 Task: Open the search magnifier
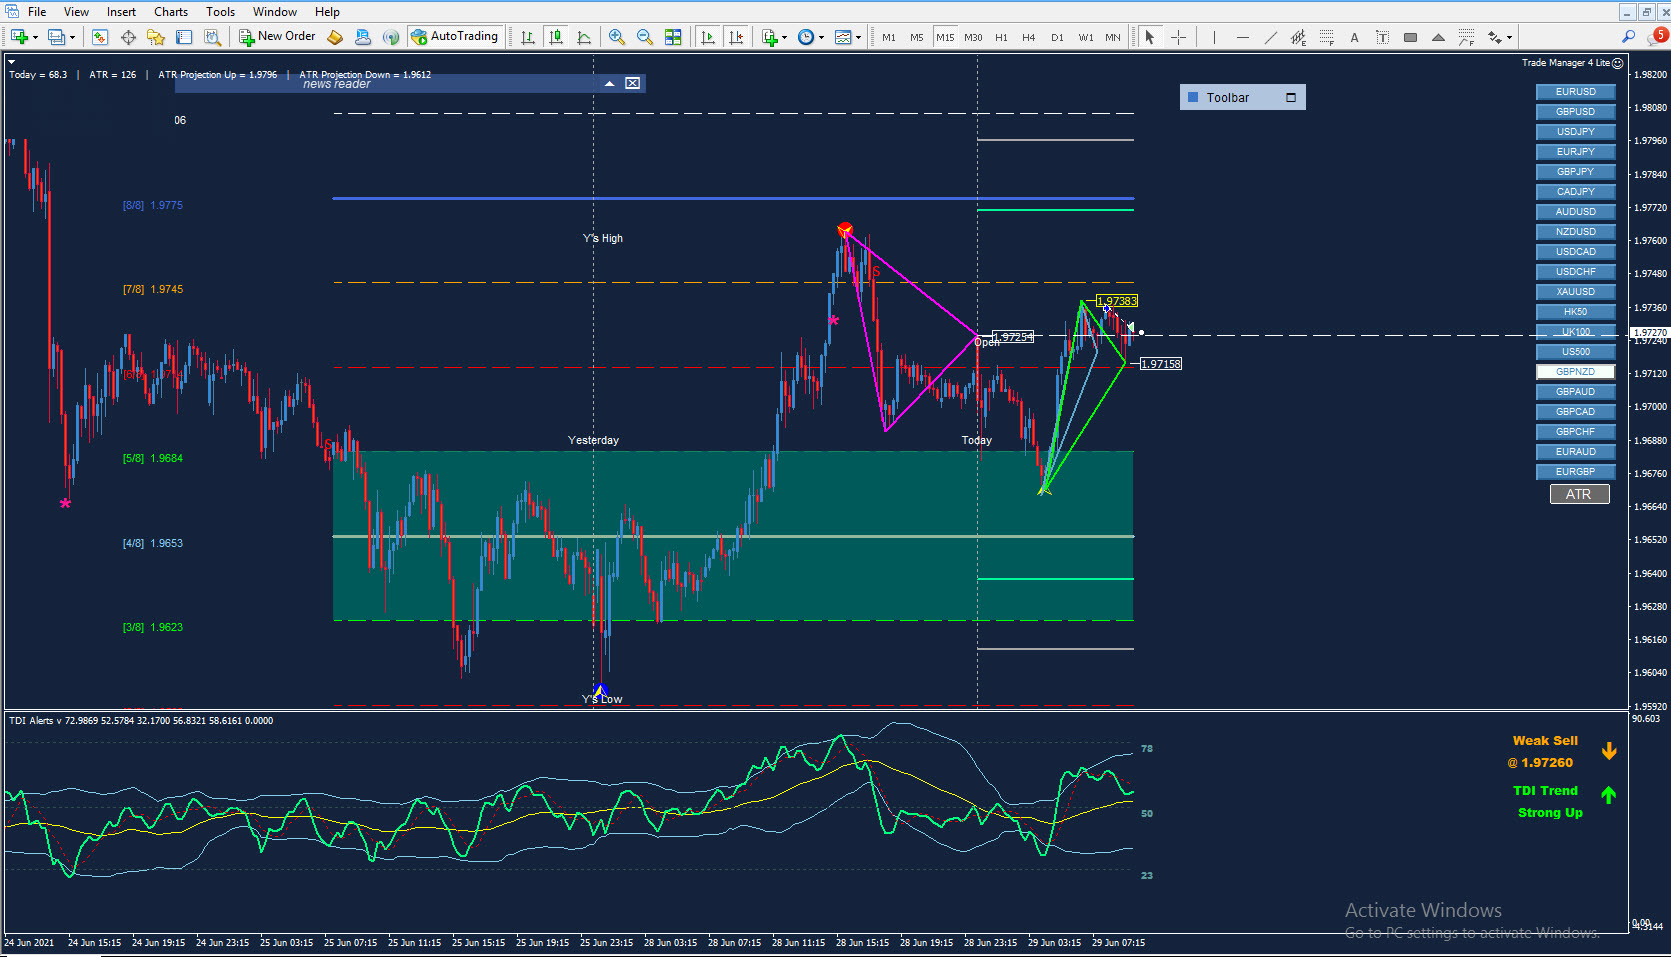coord(1629,37)
